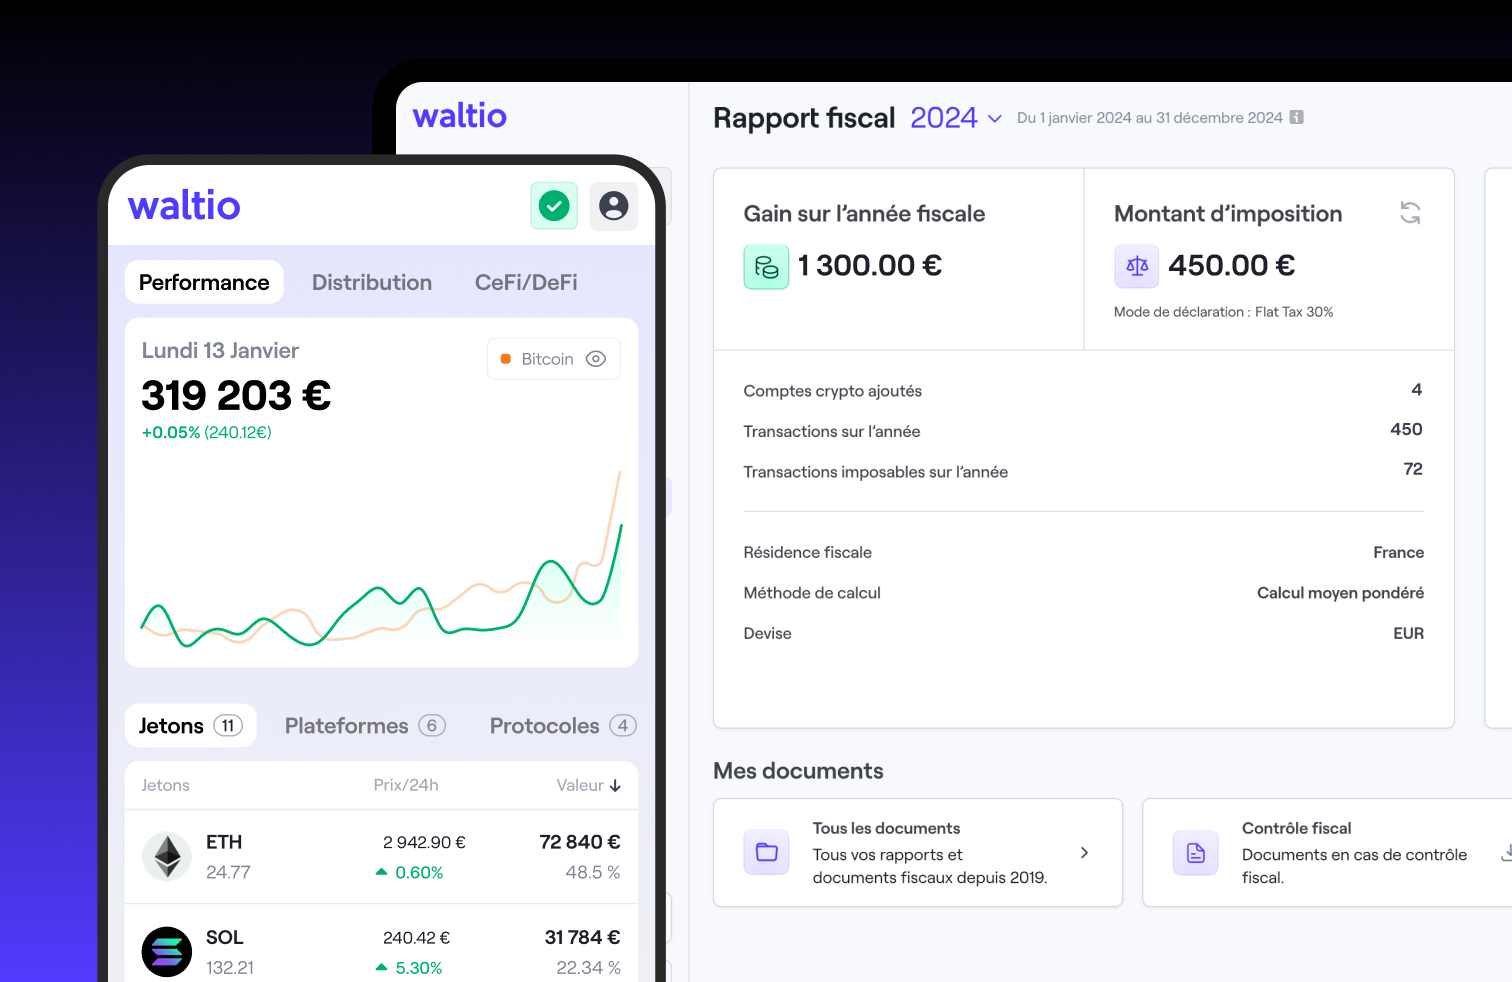
Task: Click the info icon after the date range
Action: (x=1297, y=117)
